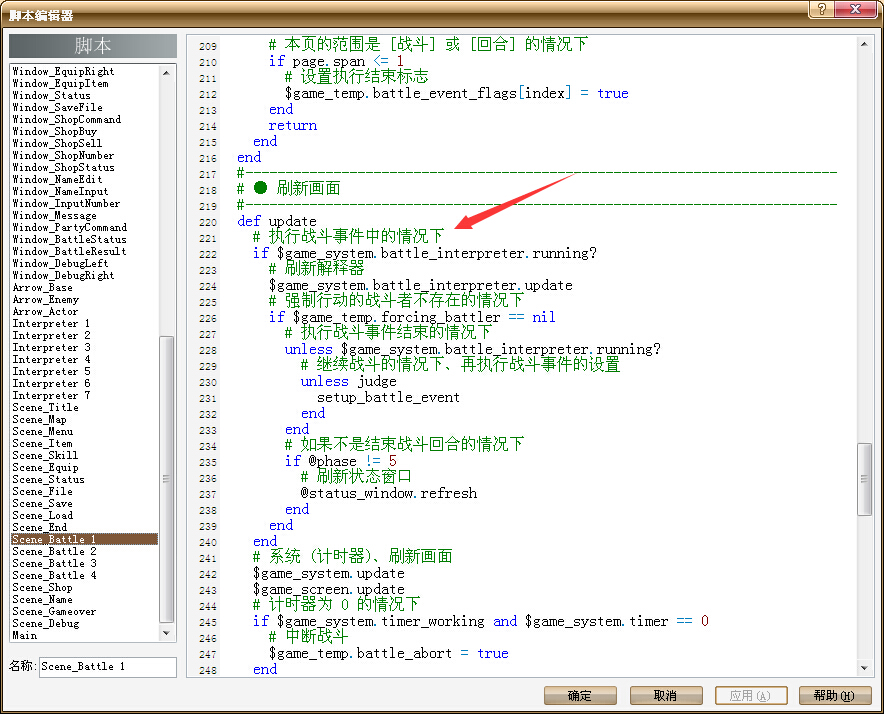Open the Window_SaveFile script

58,108
